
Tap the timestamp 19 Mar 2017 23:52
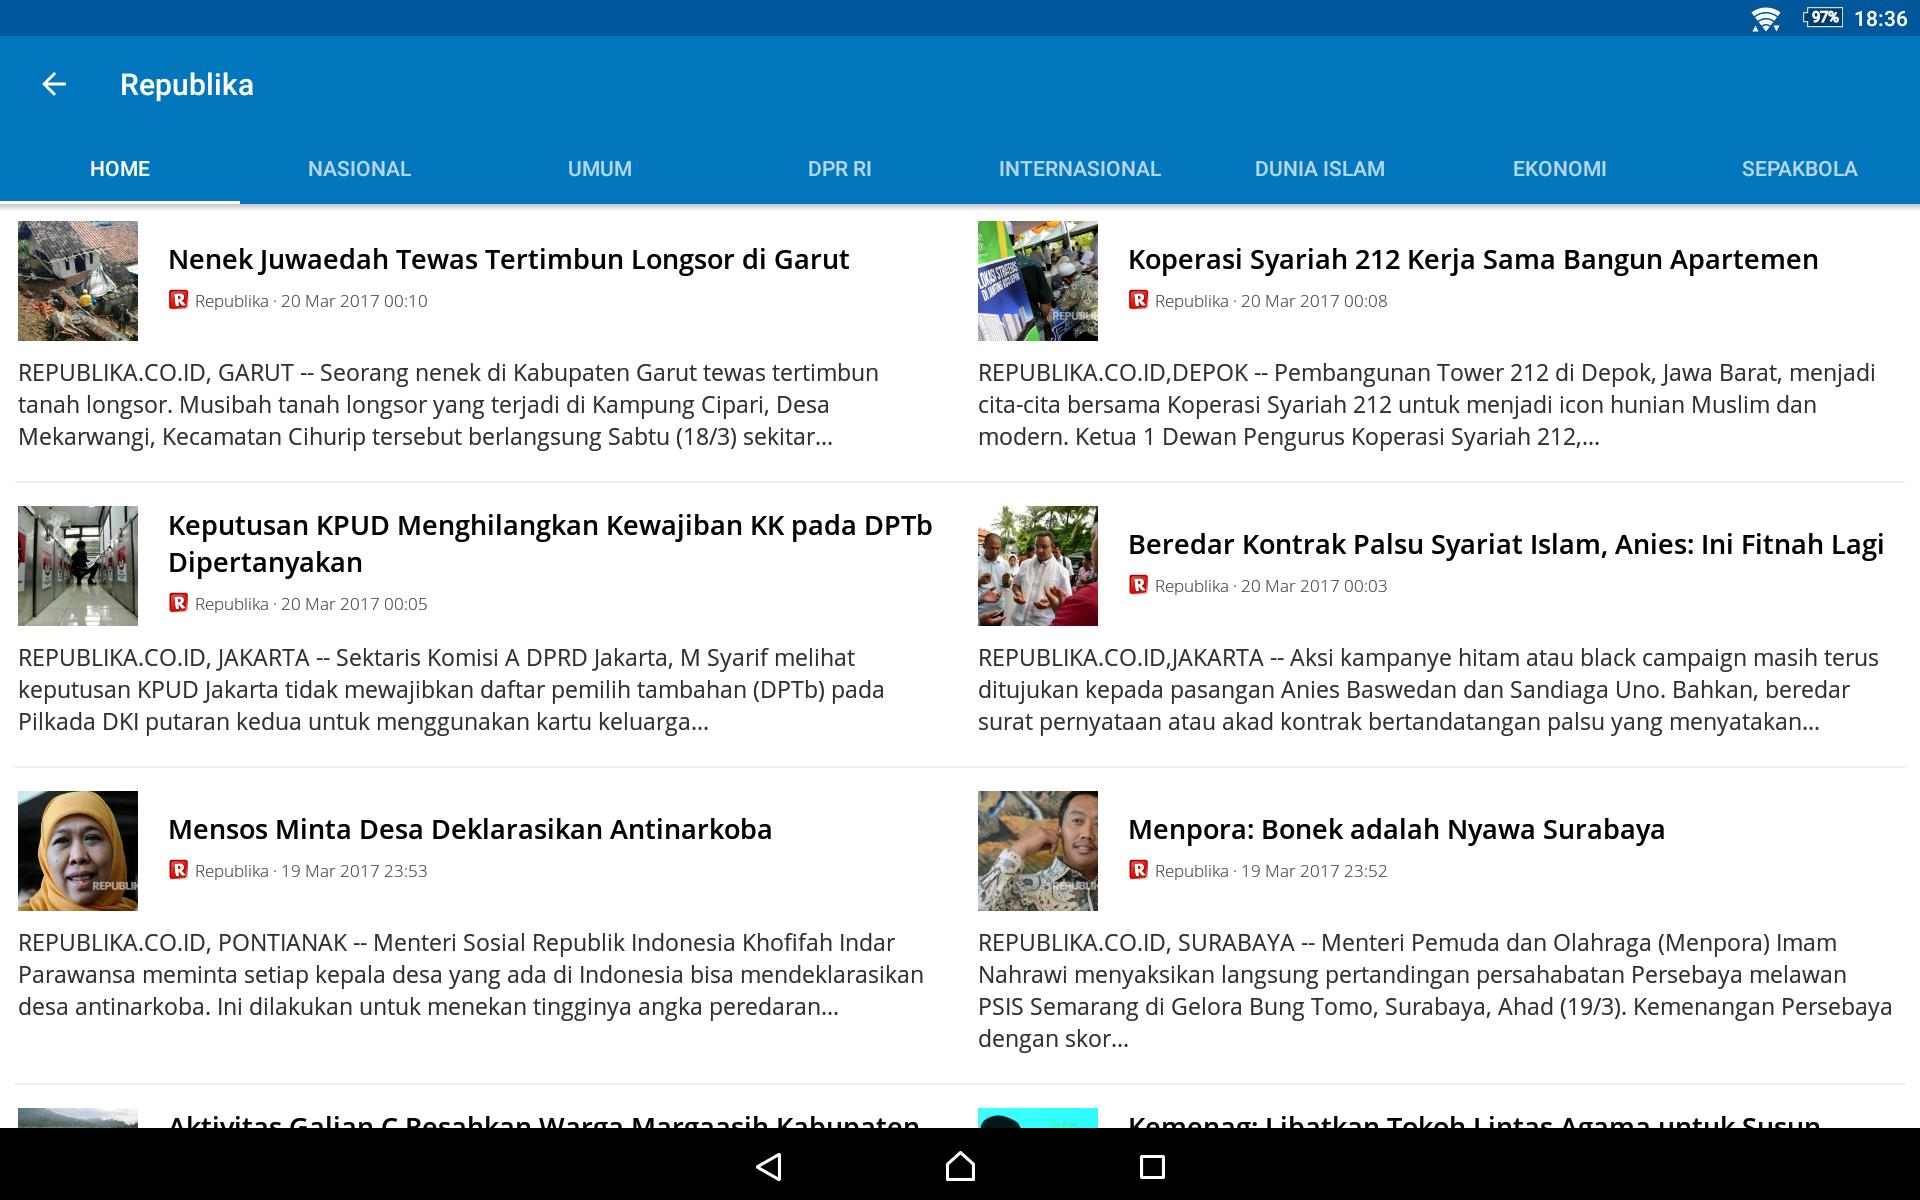tap(1314, 871)
